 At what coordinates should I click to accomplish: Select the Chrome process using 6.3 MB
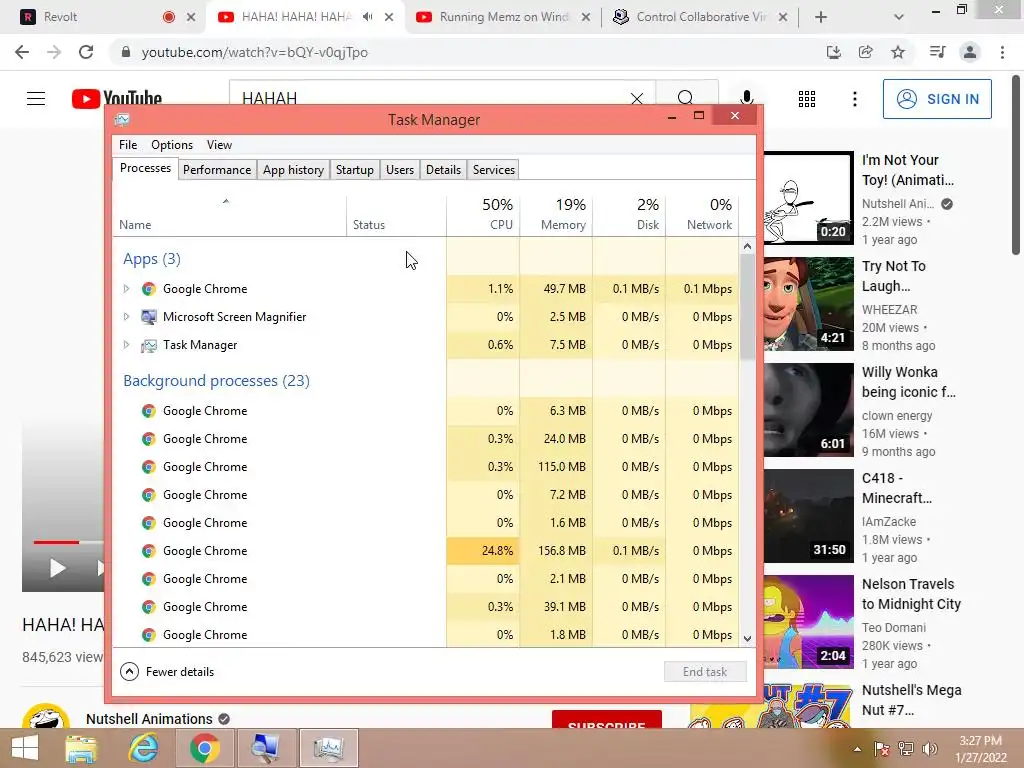(x=426, y=411)
